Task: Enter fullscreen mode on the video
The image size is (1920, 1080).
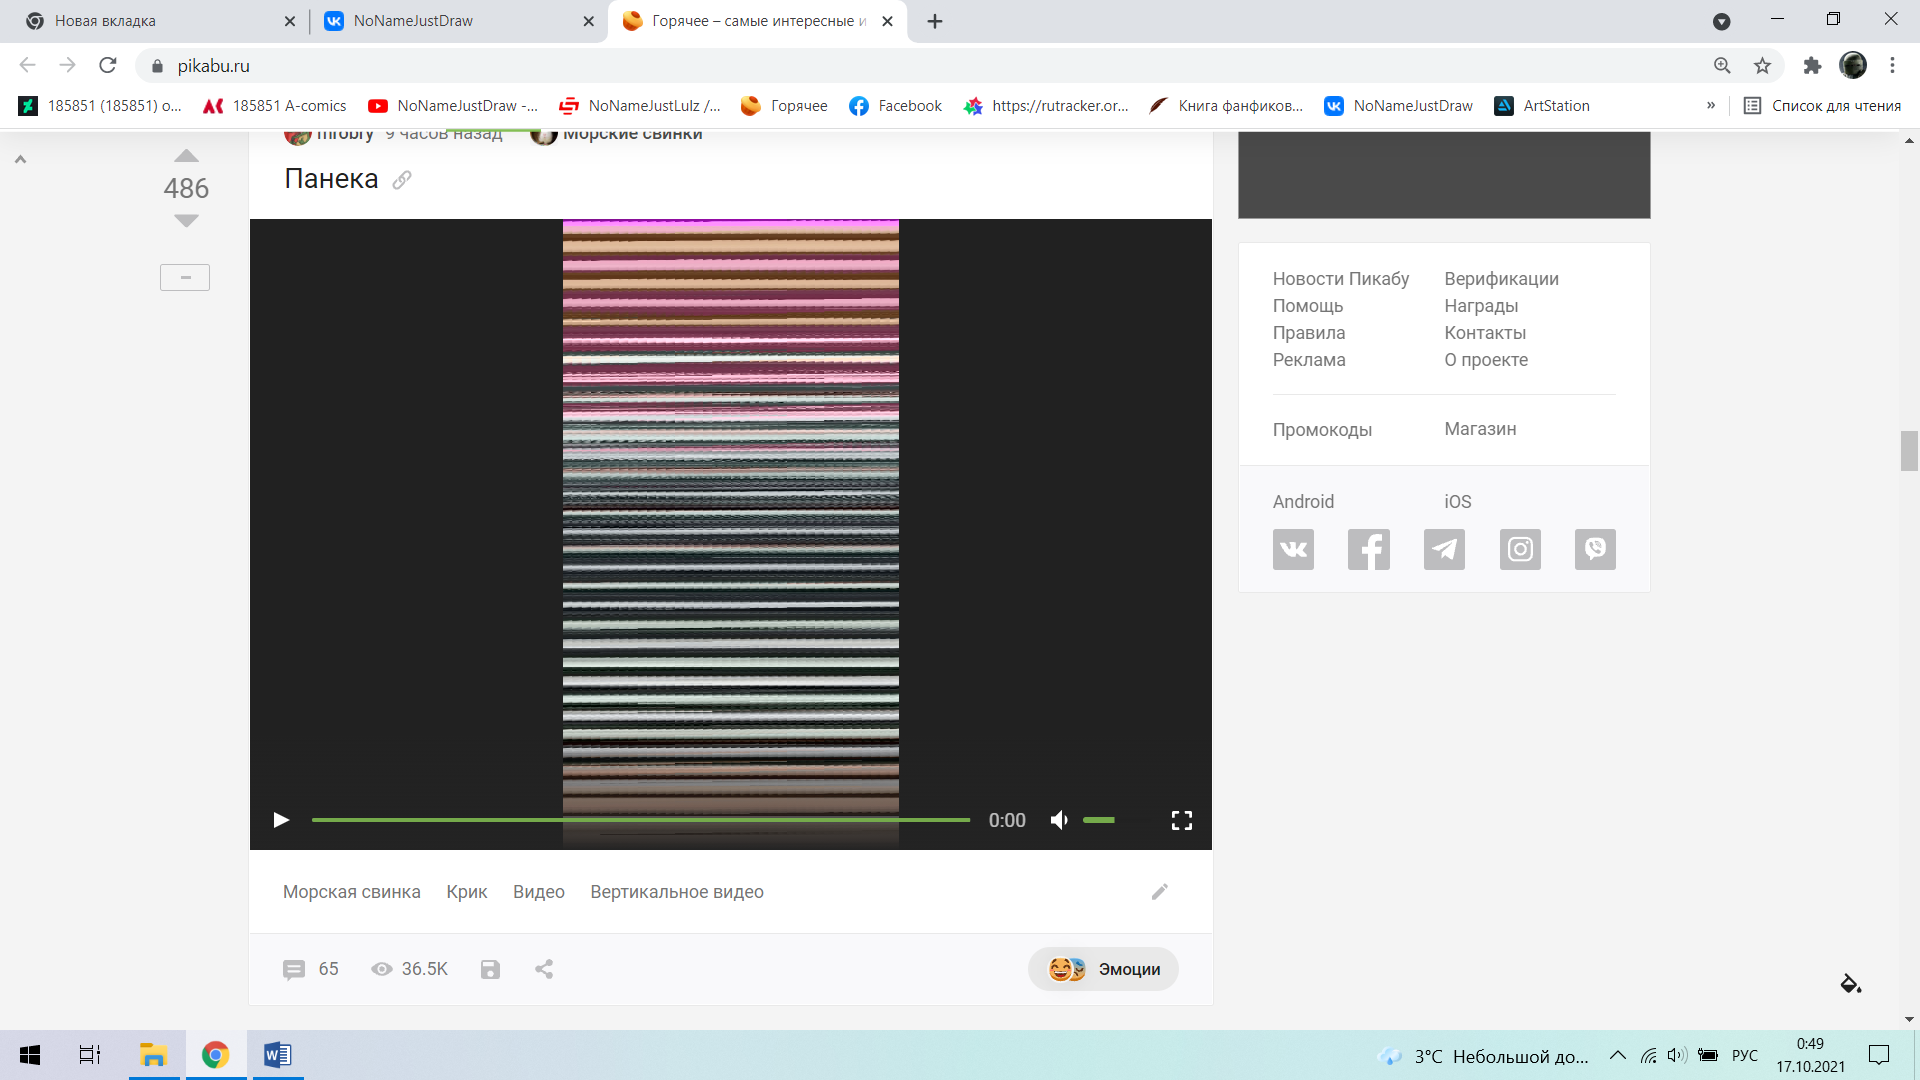Action: coord(1181,820)
